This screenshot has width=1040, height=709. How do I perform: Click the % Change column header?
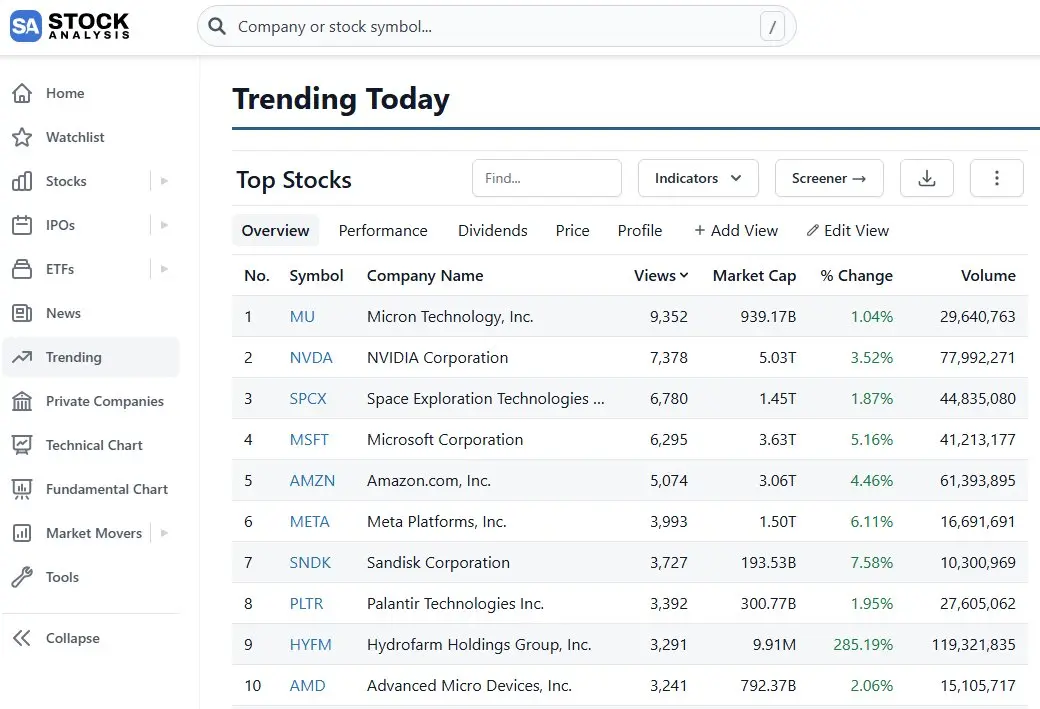(856, 275)
